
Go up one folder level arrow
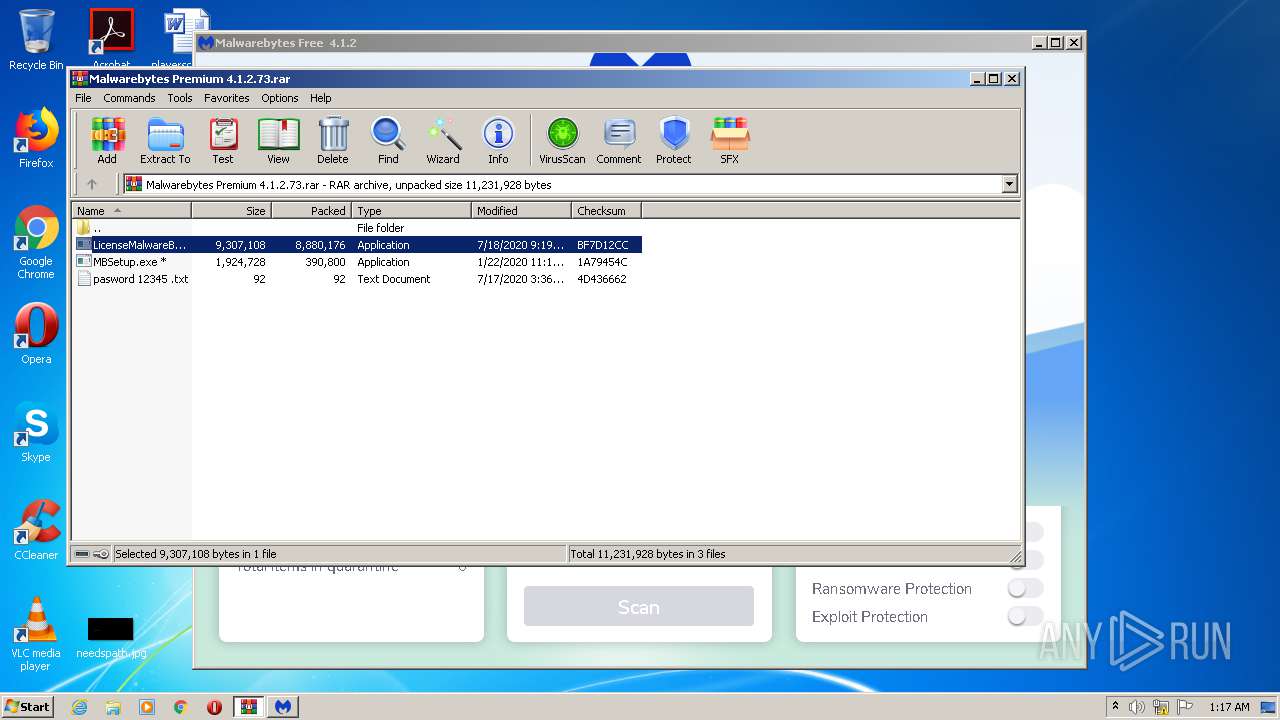[92, 184]
